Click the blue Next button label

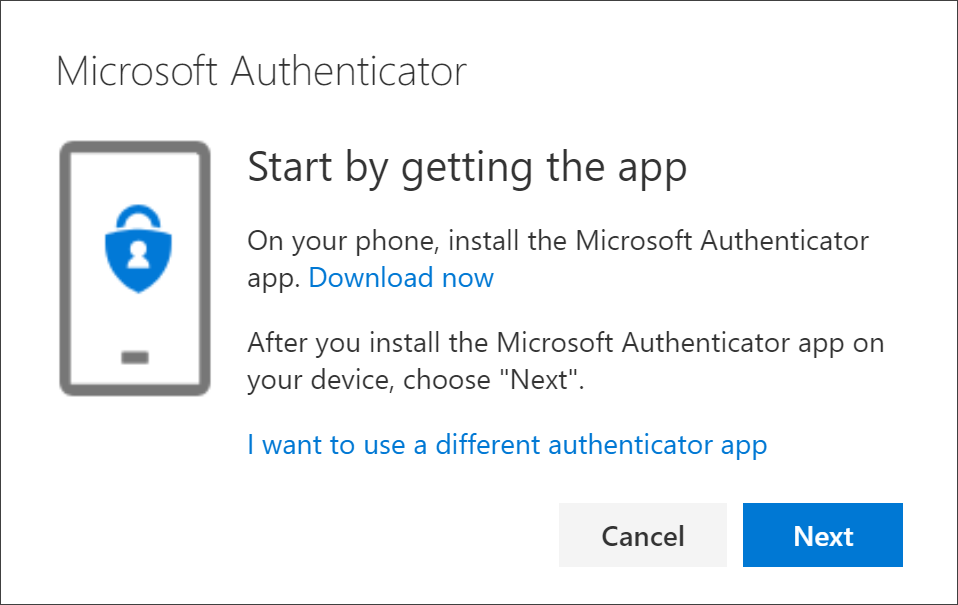[822, 535]
